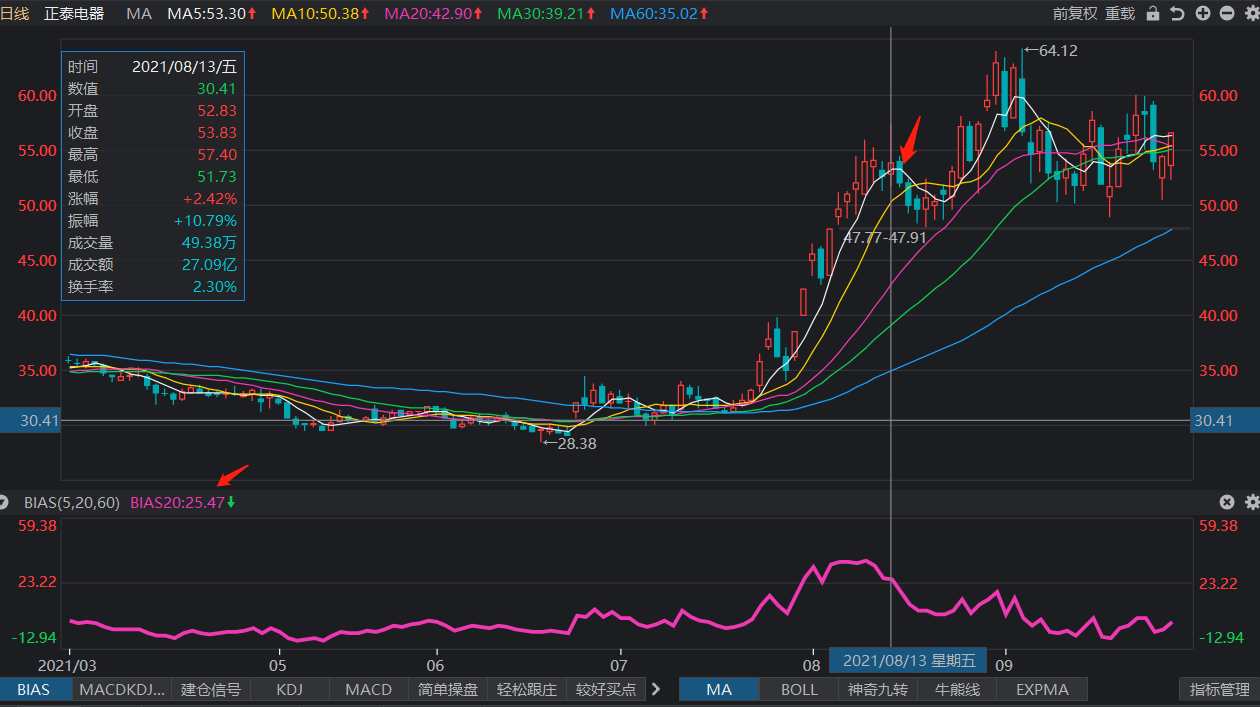This screenshot has width=1260, height=707.
Task: Select 牛熊线 overlay tab
Action: click(957, 689)
